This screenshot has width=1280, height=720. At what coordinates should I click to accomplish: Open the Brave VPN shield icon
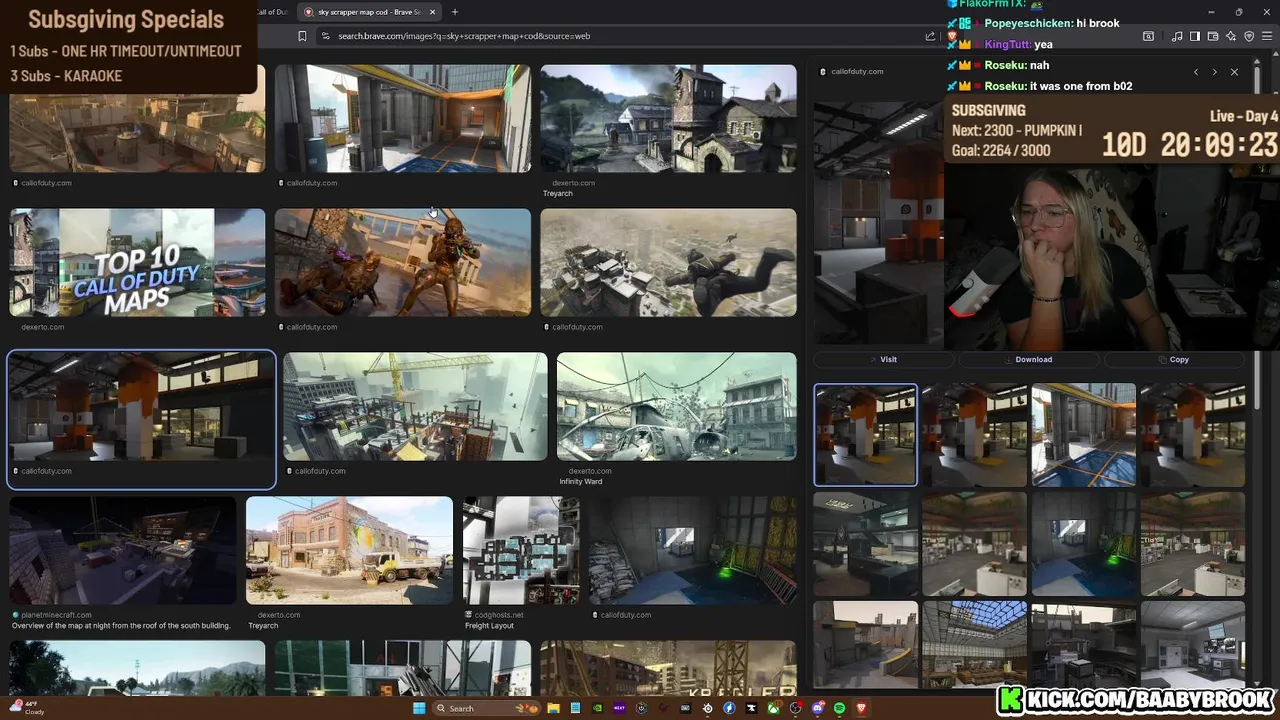(x=1249, y=36)
